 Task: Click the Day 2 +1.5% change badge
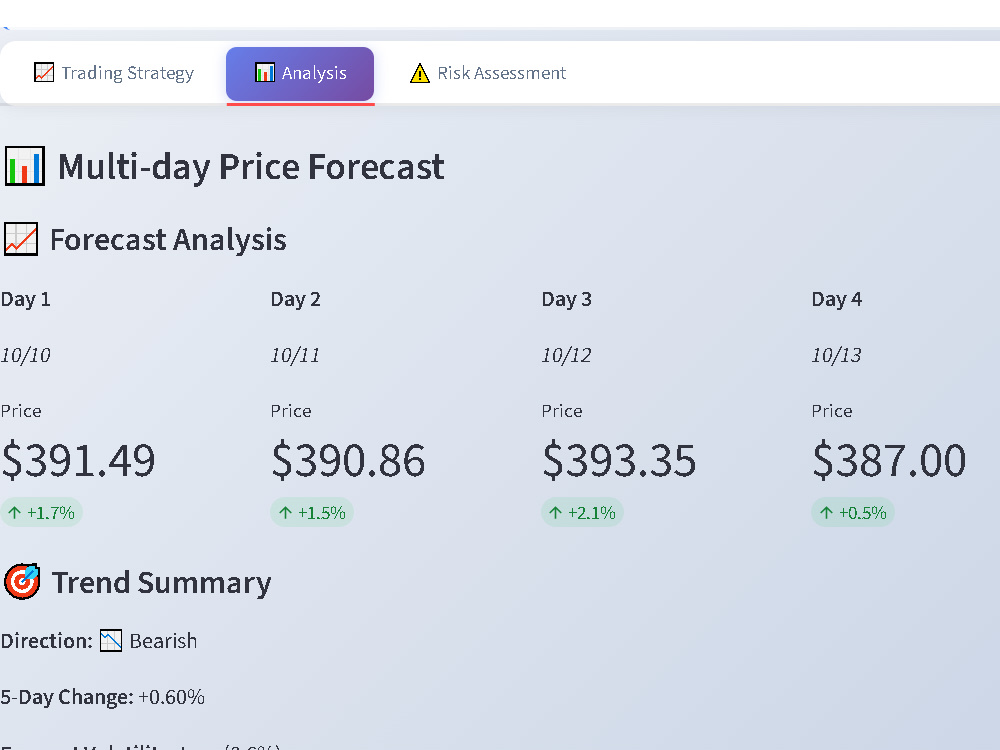click(312, 513)
